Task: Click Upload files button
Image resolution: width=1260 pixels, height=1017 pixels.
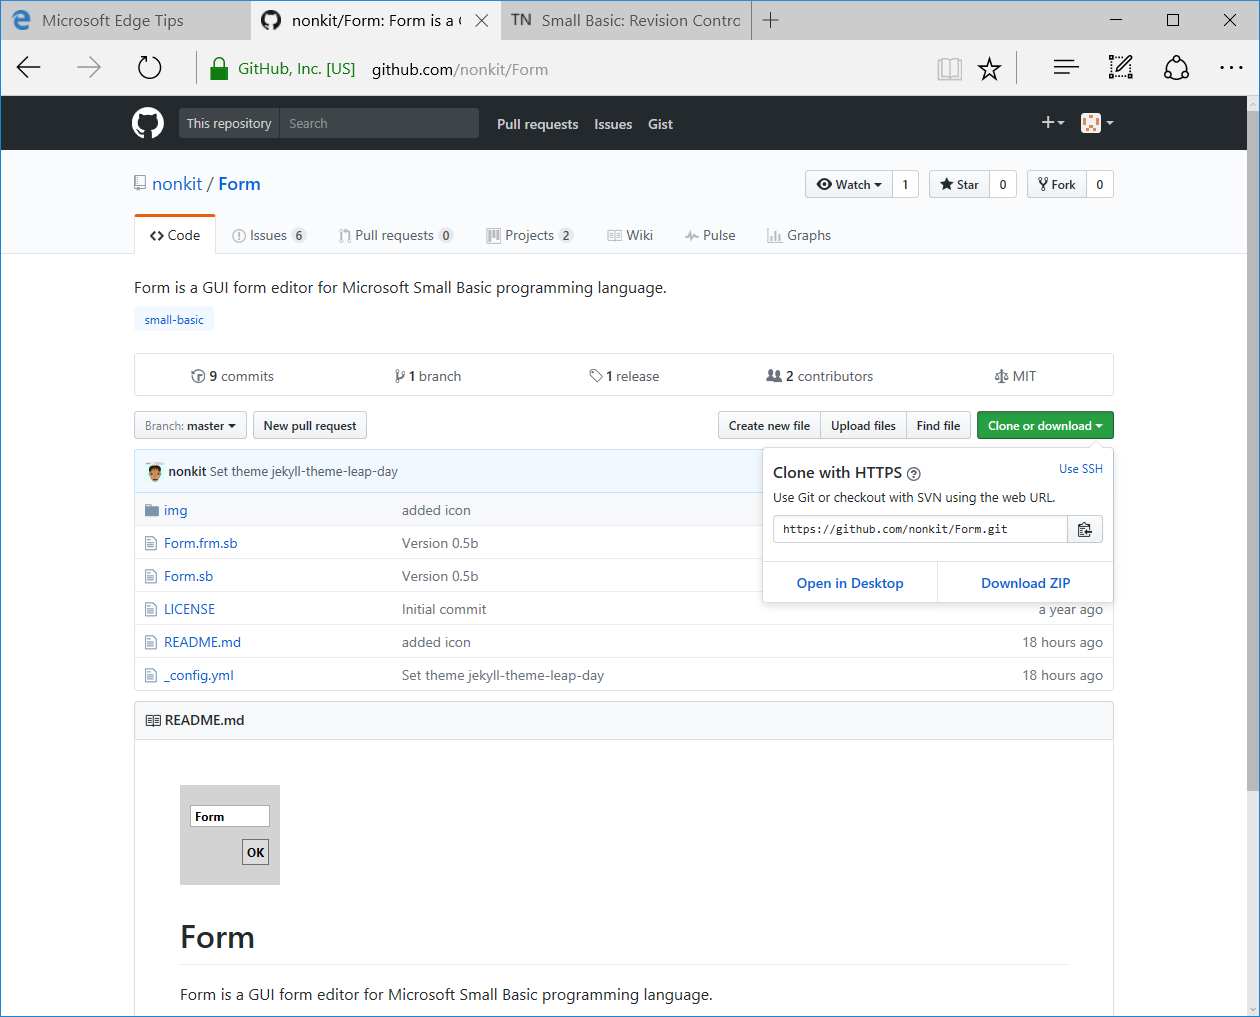Action: point(863,426)
